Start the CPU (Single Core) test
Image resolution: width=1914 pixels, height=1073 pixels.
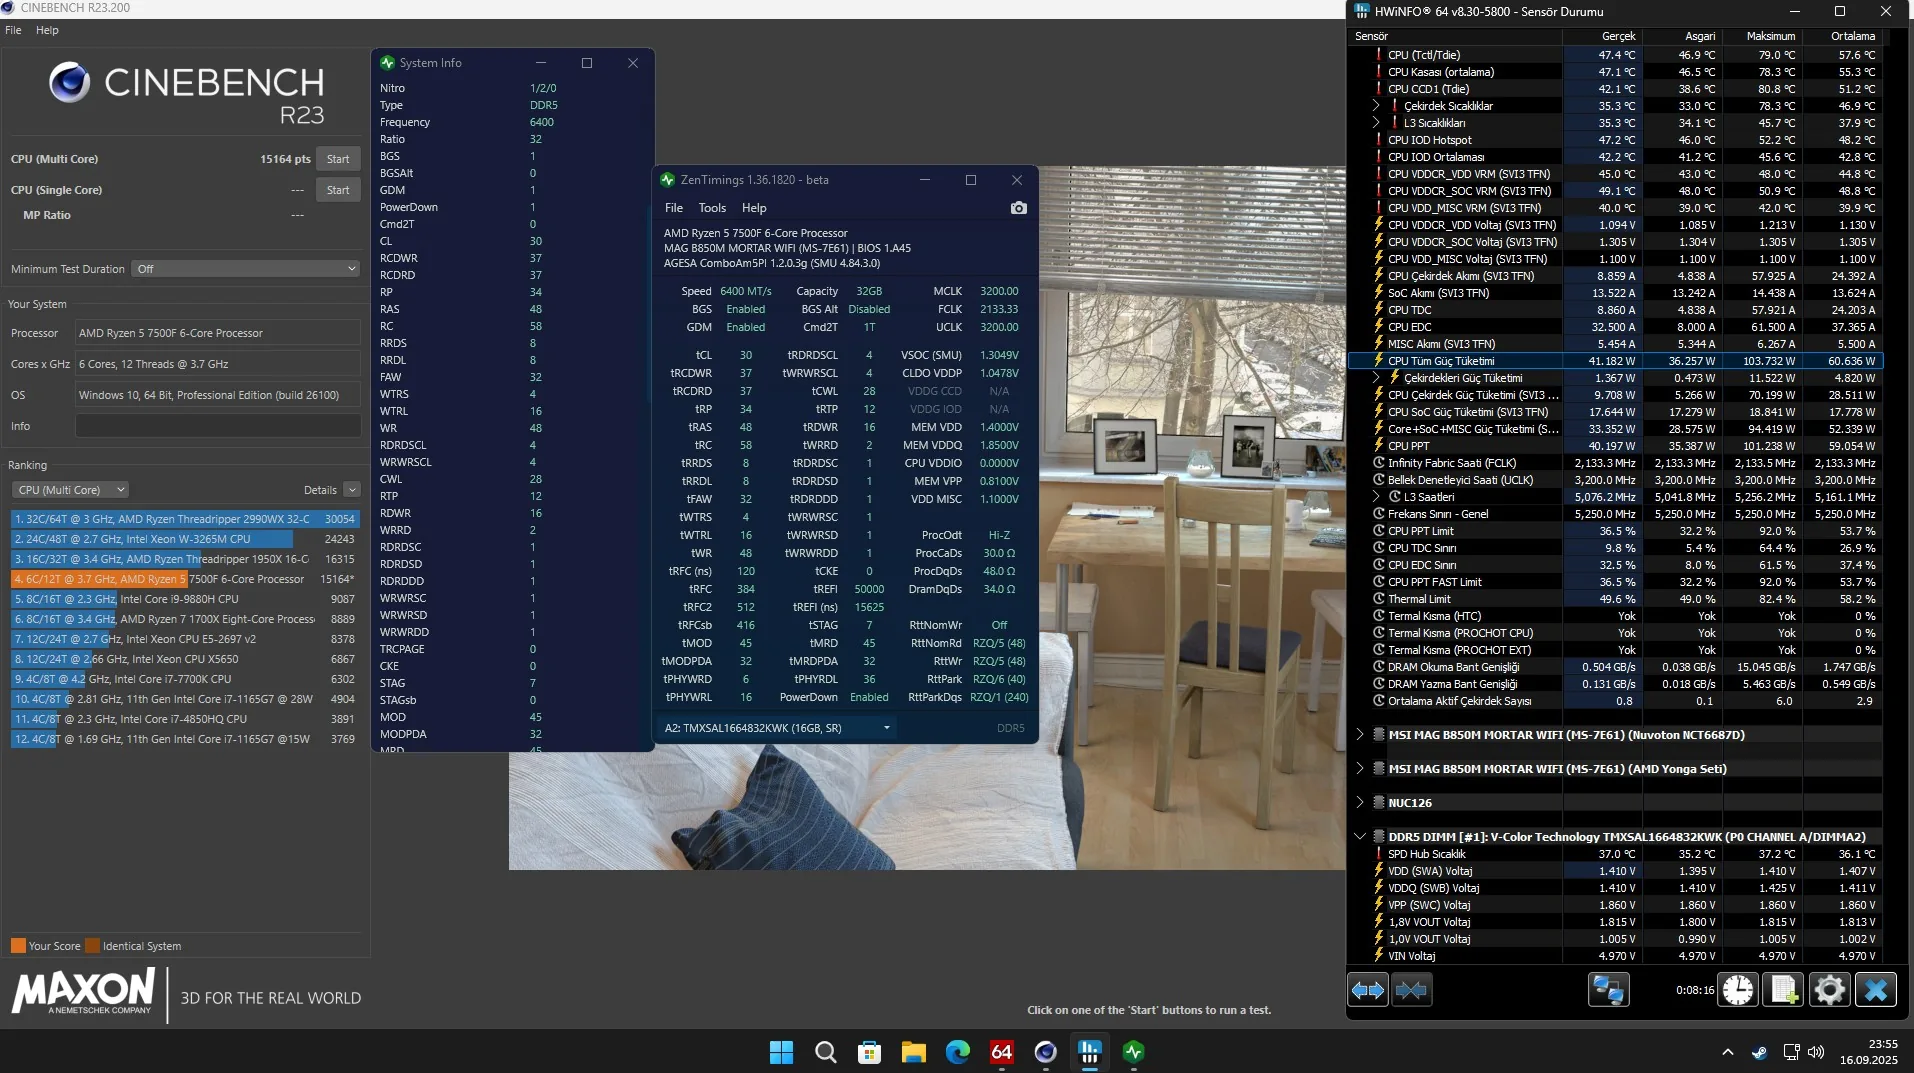(338, 190)
